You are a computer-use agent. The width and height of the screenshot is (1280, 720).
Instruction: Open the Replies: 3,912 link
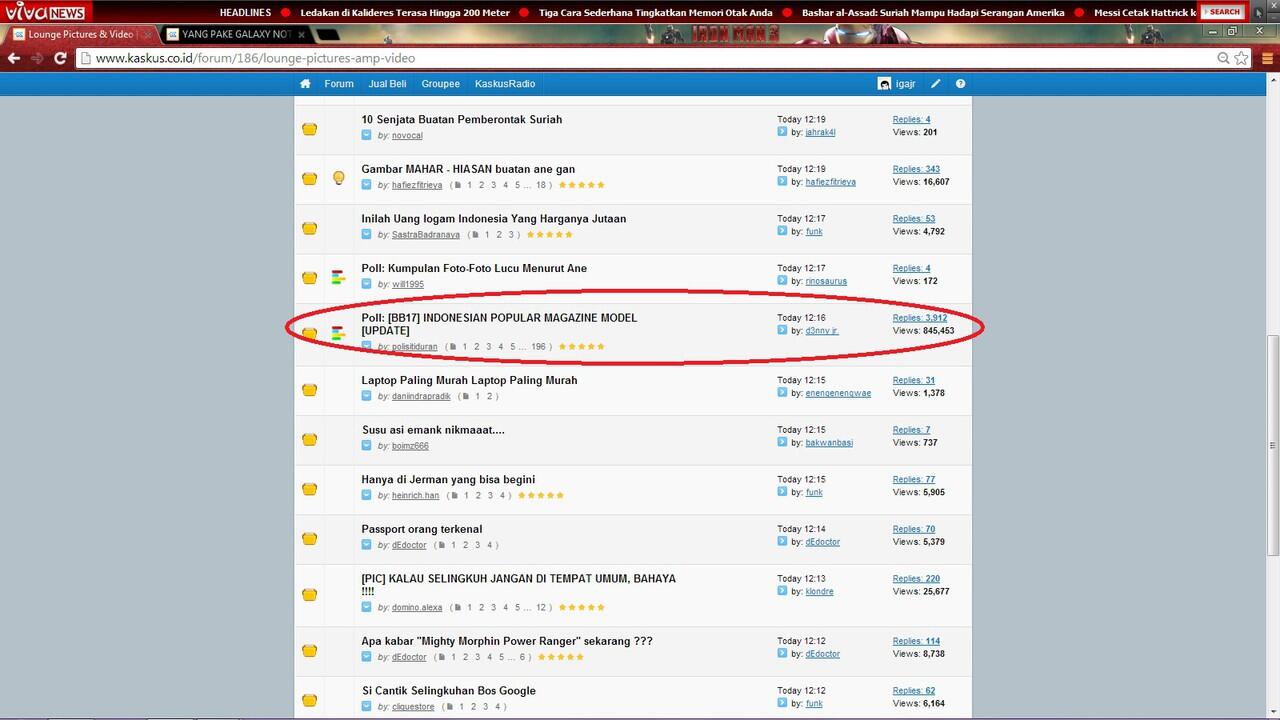point(920,318)
